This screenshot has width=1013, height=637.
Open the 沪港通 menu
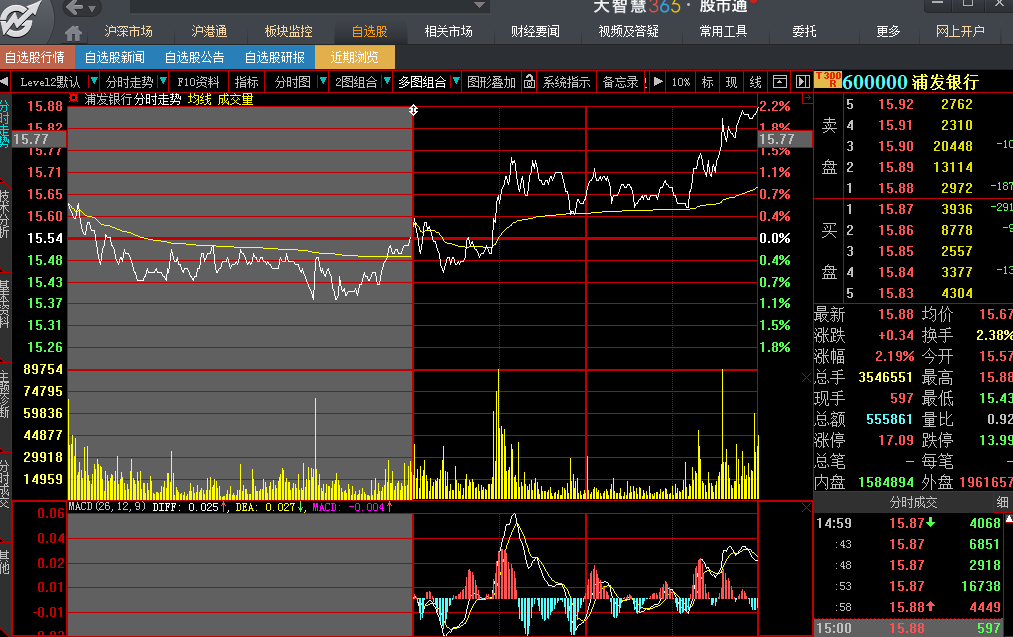(209, 31)
